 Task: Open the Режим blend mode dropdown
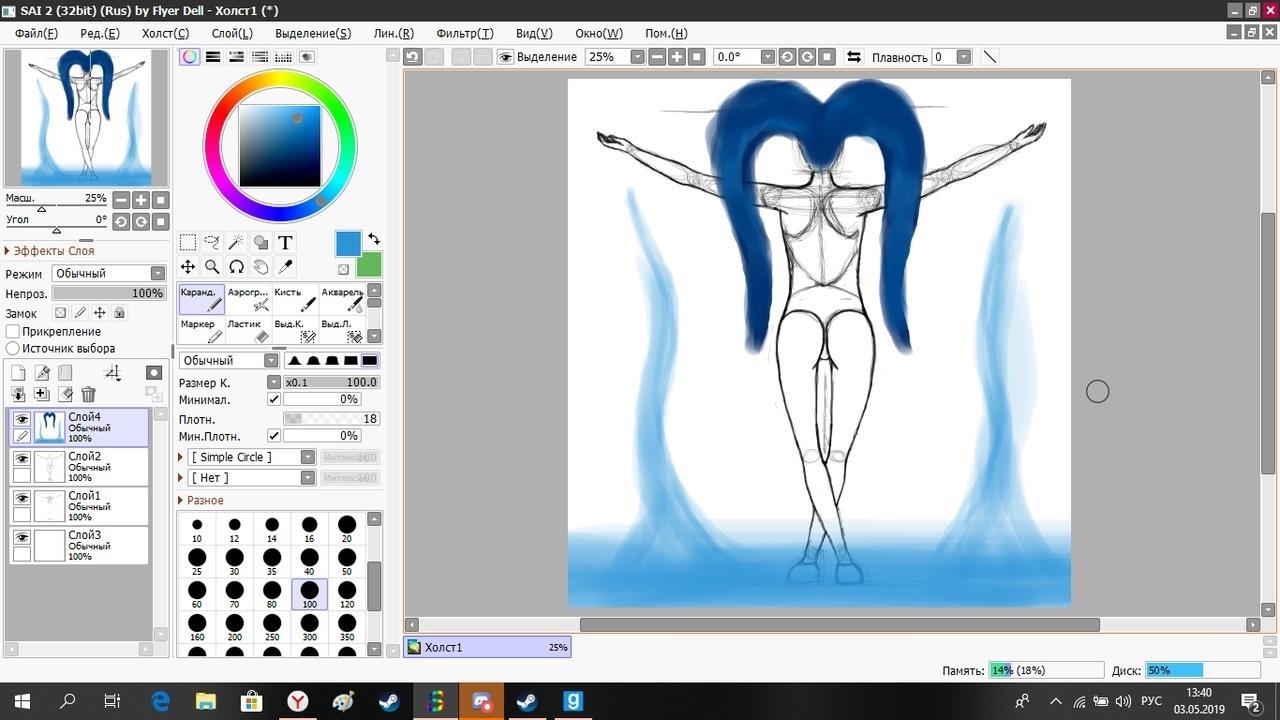coord(109,273)
